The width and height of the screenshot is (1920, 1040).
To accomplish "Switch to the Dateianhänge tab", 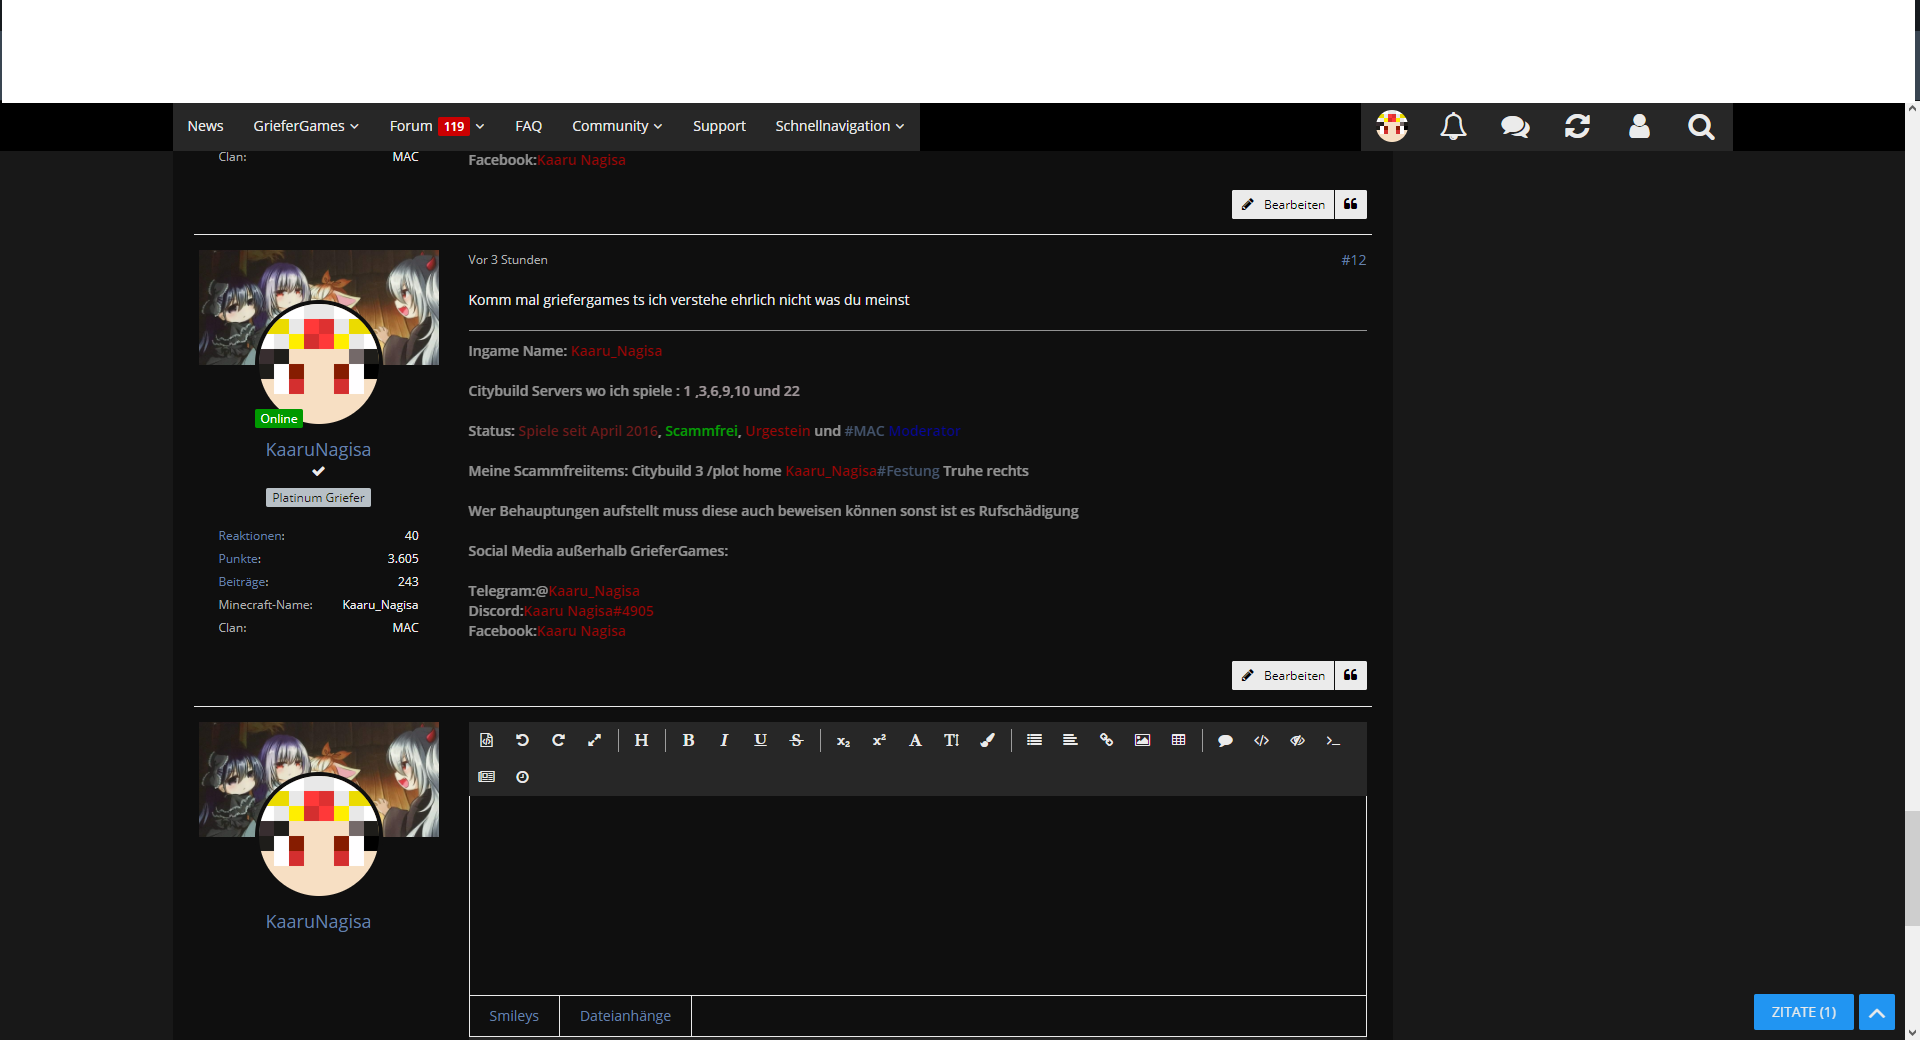I will tap(625, 1016).
